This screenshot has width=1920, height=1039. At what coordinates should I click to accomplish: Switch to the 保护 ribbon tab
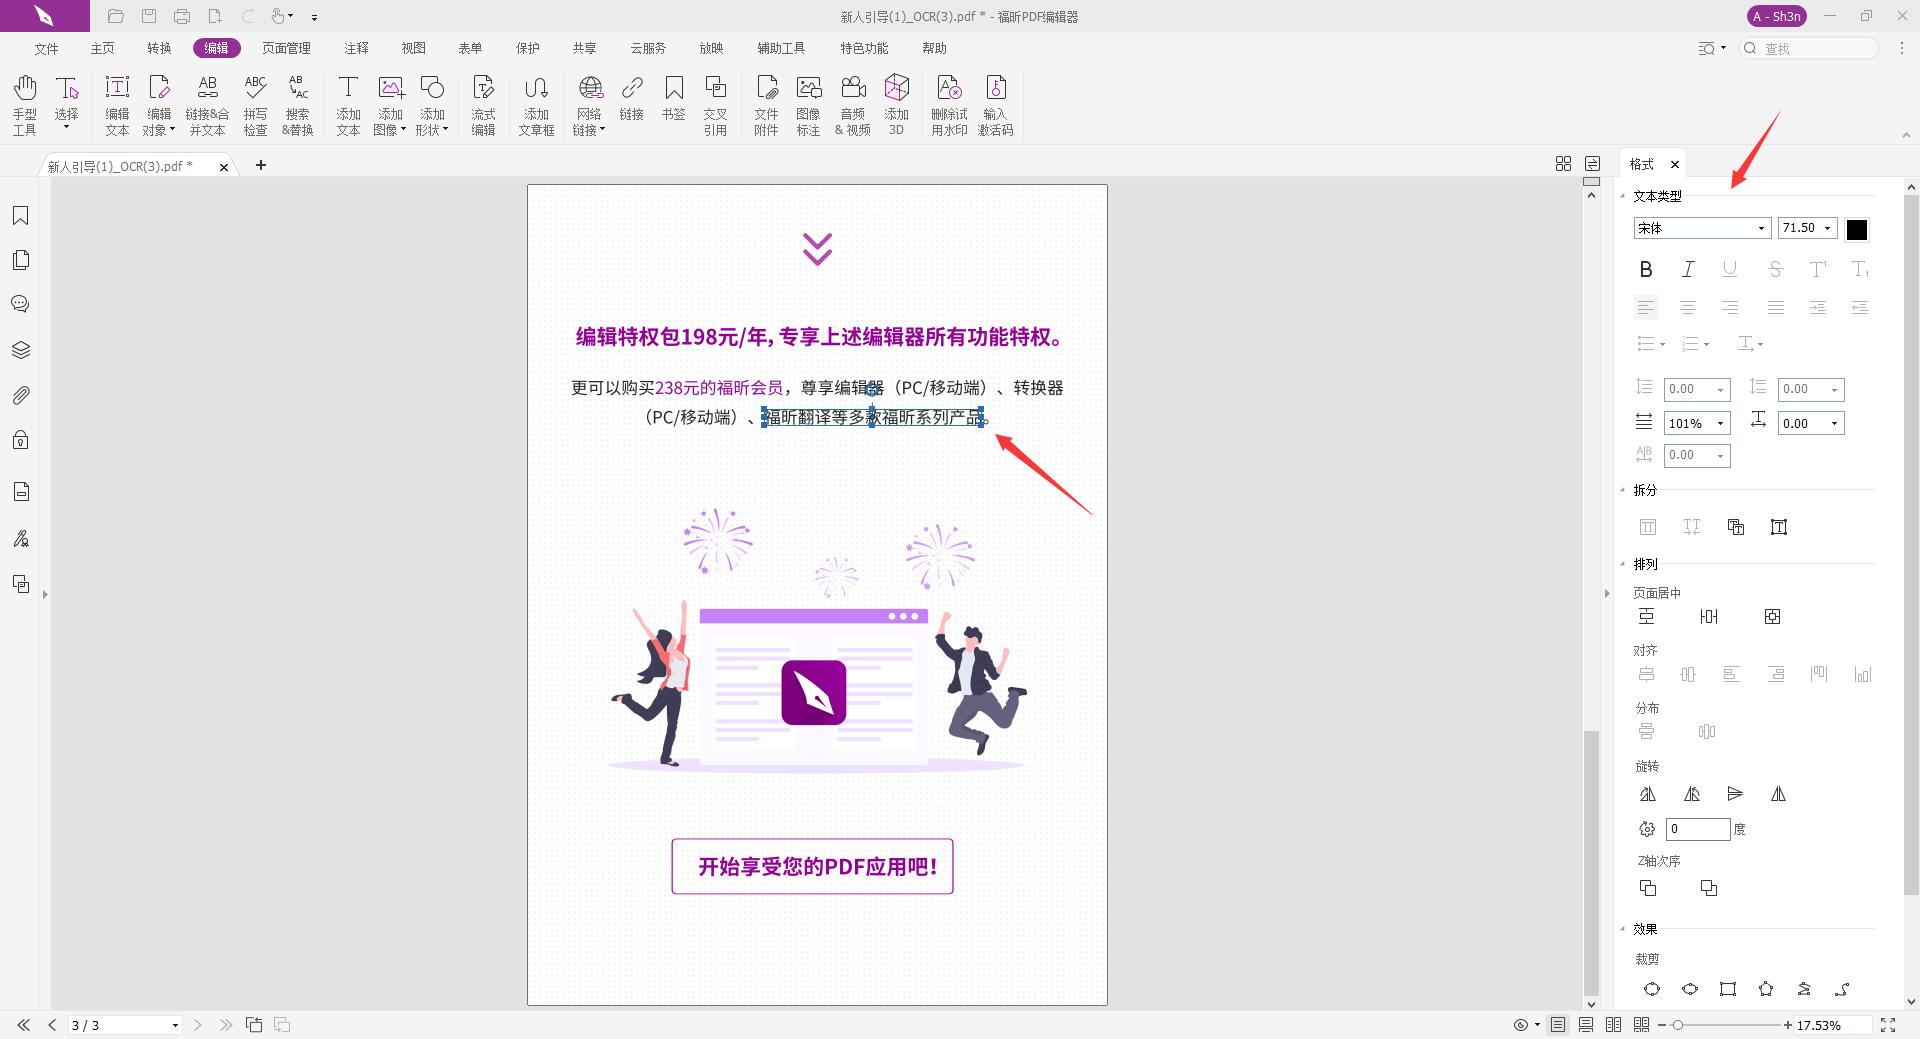tap(527, 48)
